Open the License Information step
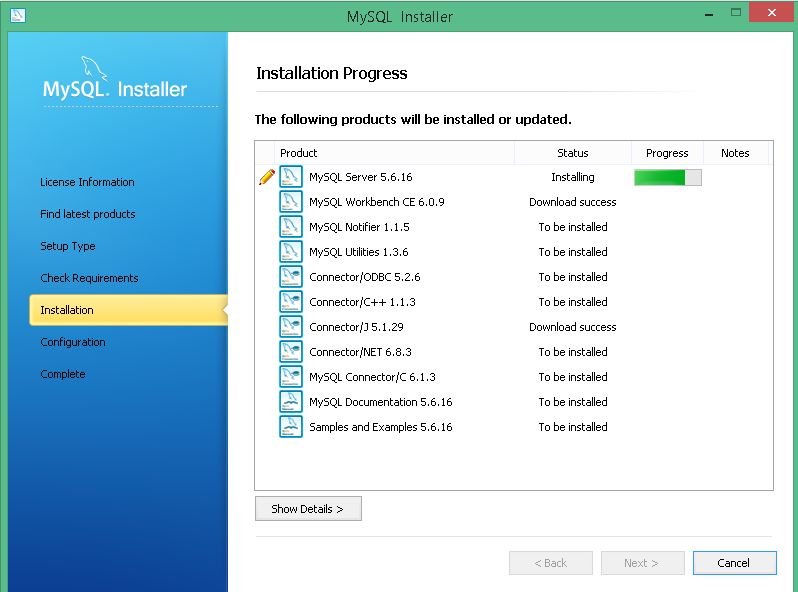 [x=87, y=182]
